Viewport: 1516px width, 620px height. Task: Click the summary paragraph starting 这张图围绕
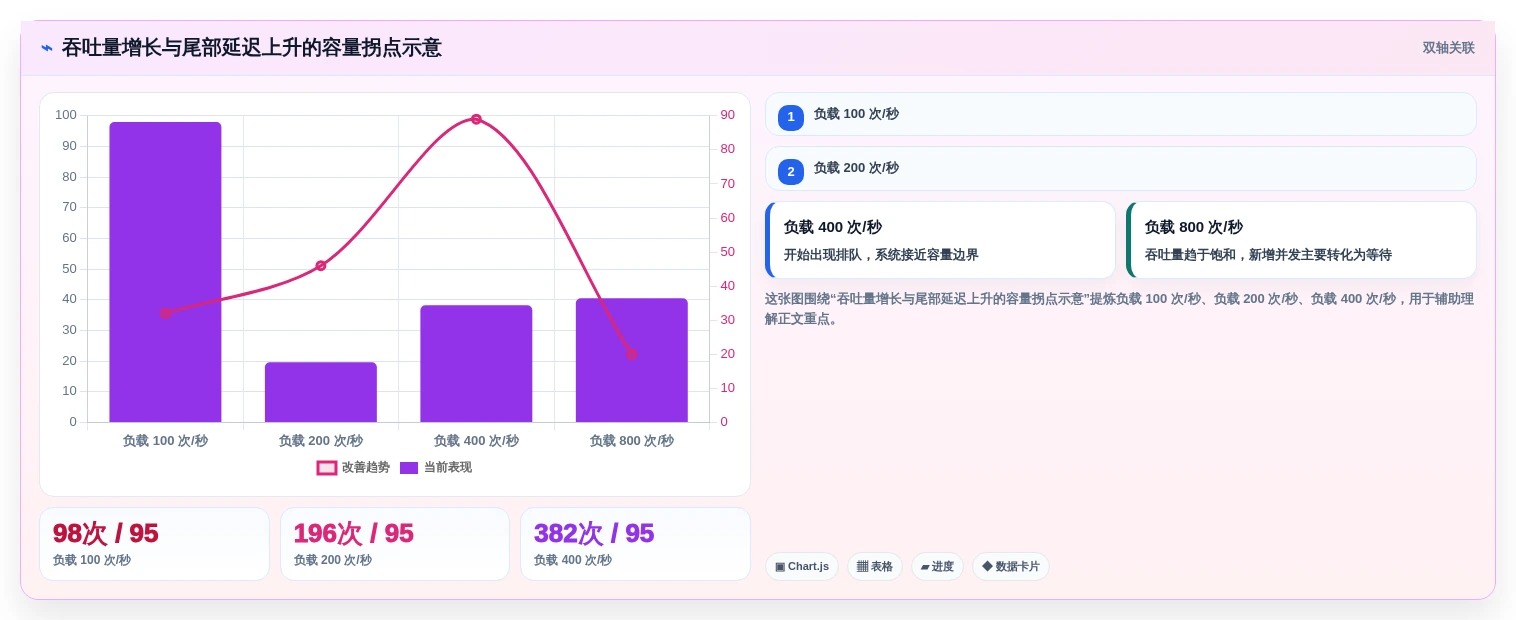(x=1119, y=309)
